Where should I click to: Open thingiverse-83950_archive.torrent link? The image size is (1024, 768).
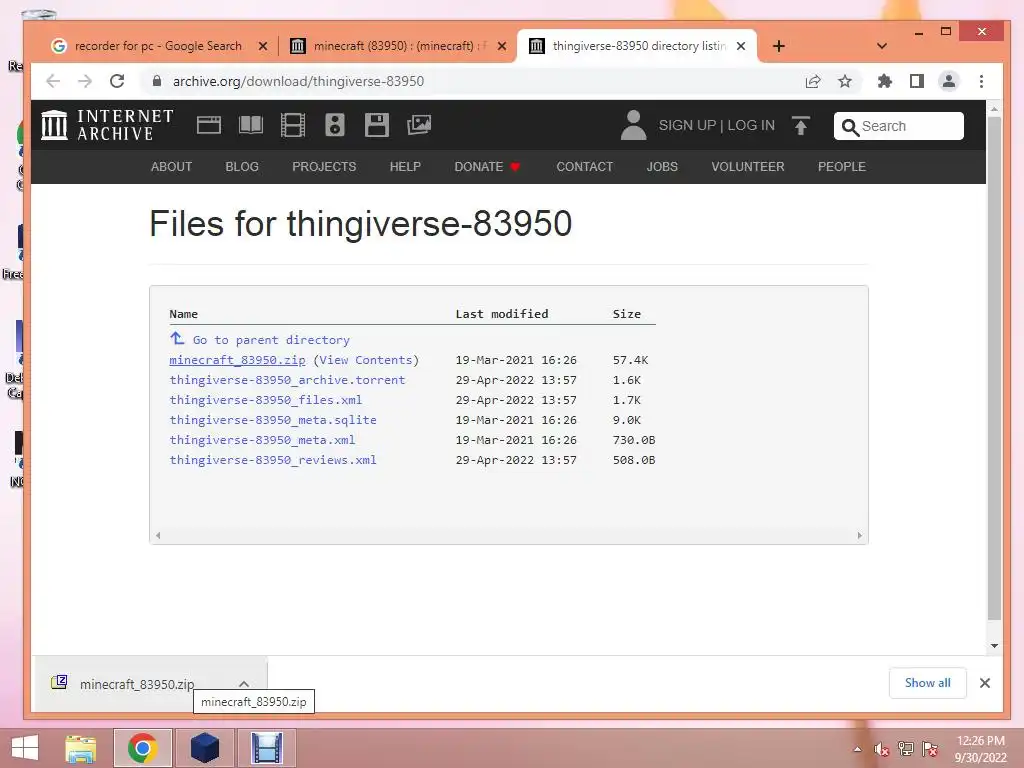click(287, 380)
